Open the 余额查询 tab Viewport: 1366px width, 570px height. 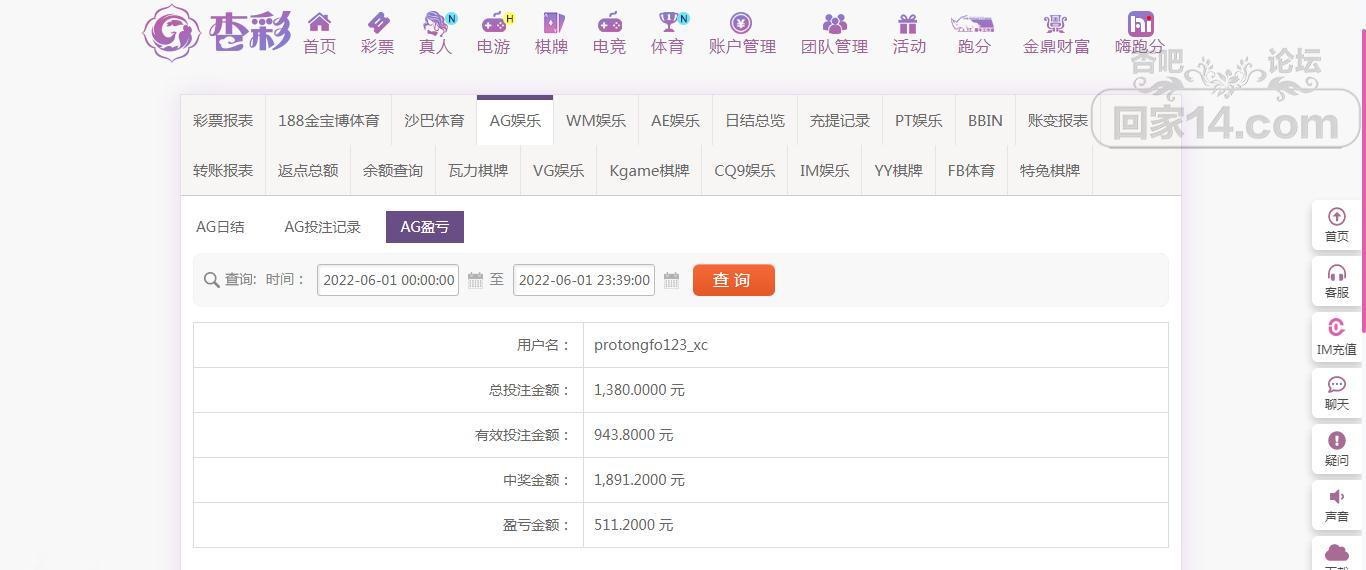(393, 171)
